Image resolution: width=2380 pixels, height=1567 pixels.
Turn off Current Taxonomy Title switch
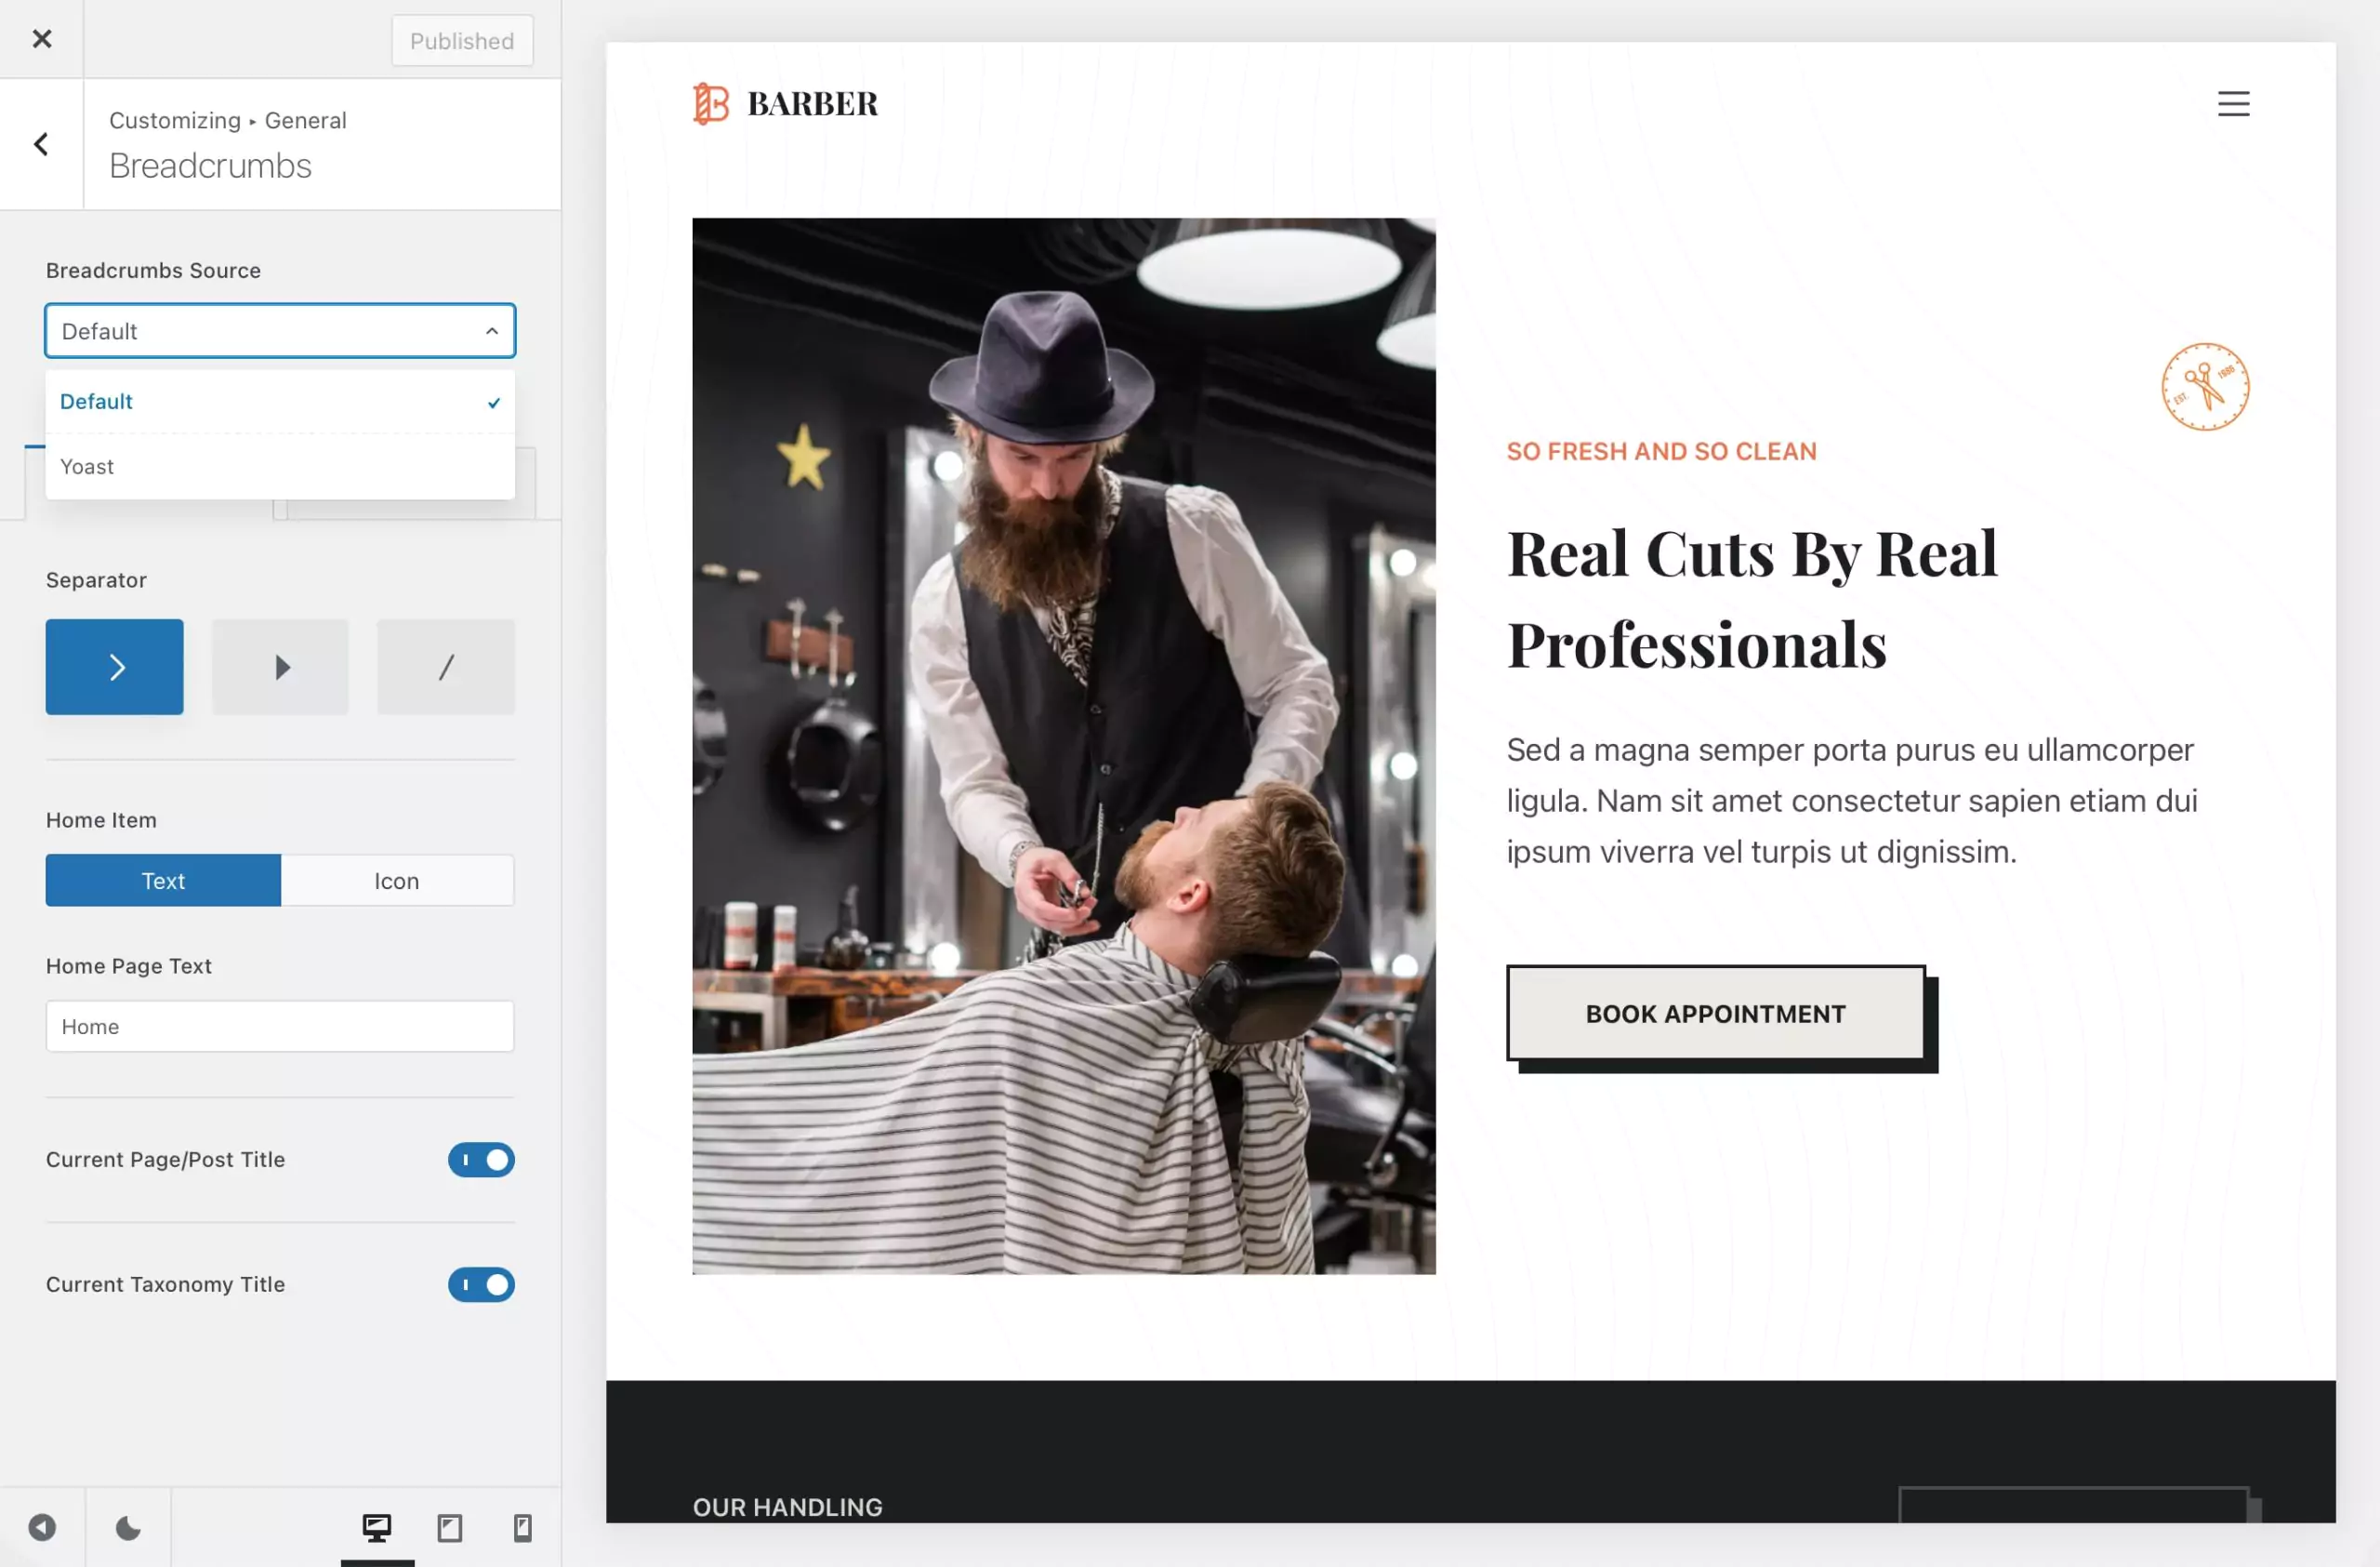(481, 1285)
